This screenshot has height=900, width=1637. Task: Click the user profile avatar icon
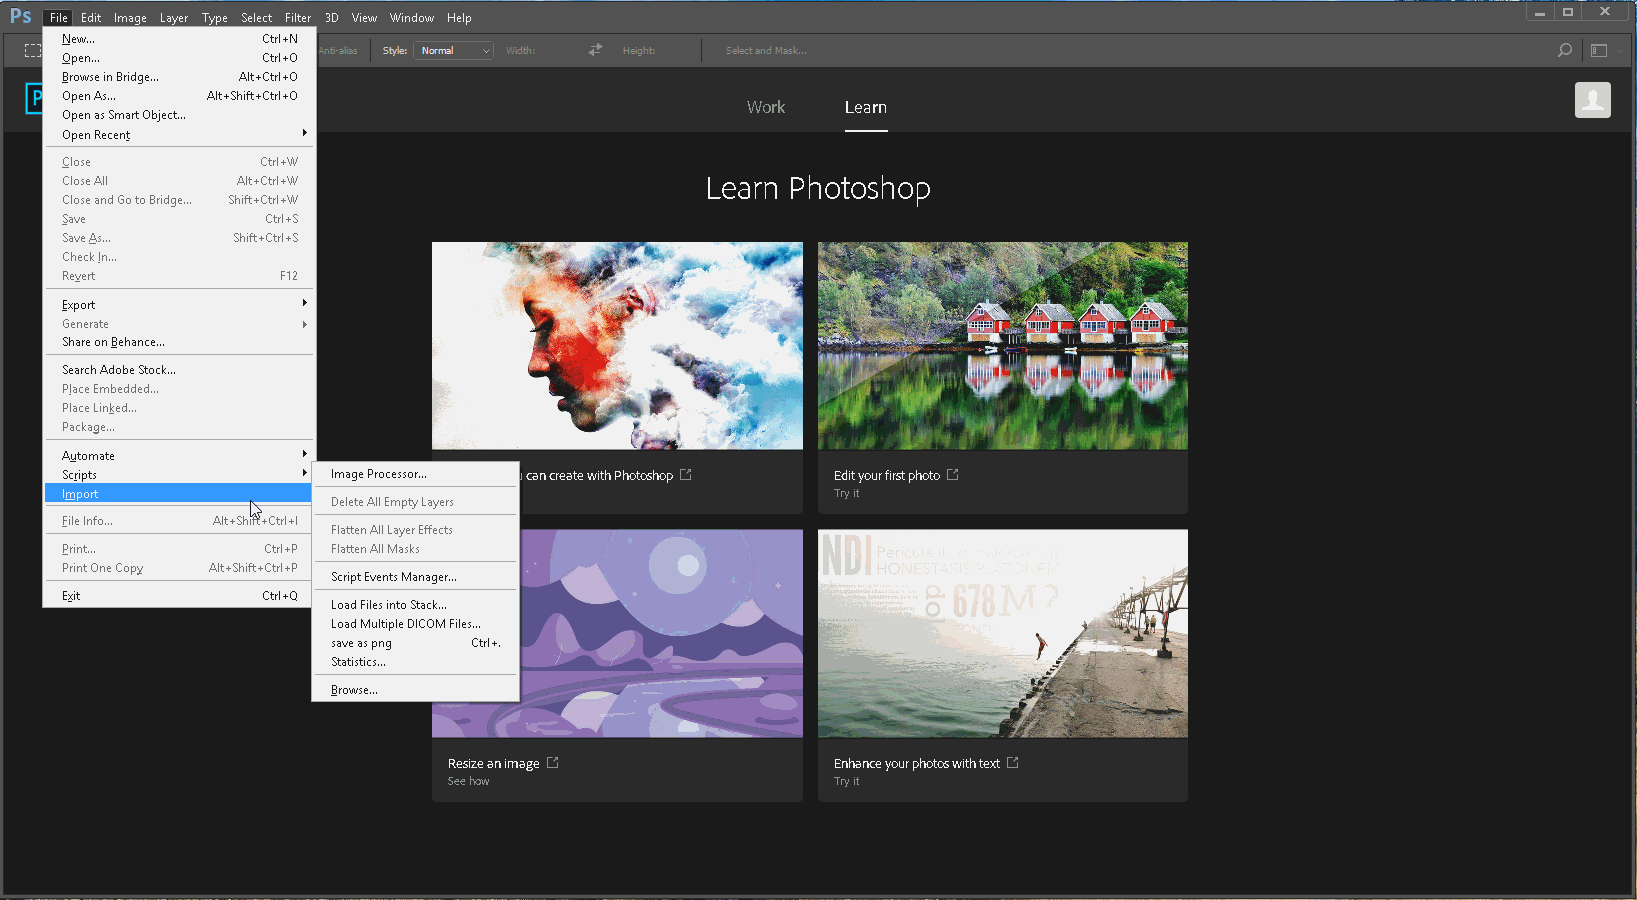pos(1592,100)
